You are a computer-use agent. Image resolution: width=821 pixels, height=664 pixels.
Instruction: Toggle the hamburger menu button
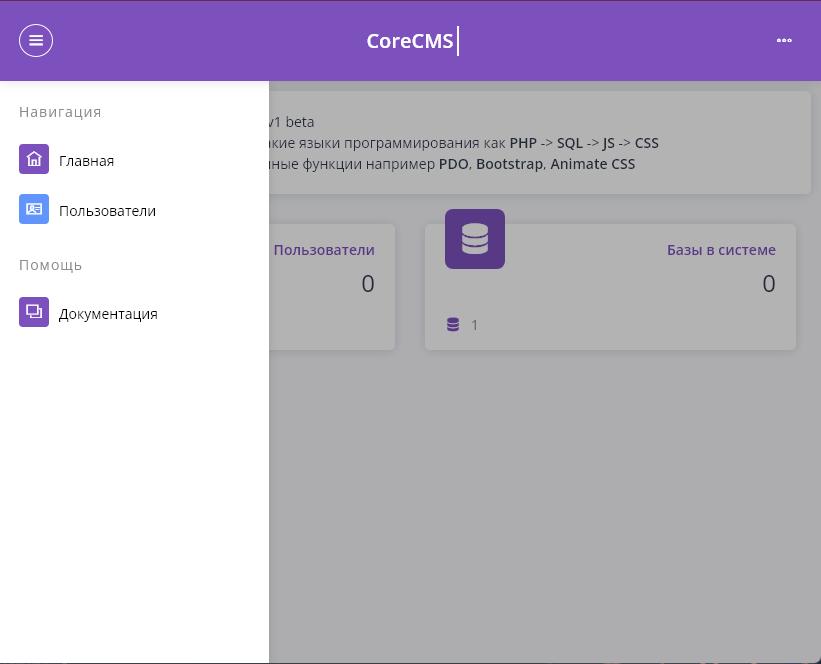click(36, 40)
